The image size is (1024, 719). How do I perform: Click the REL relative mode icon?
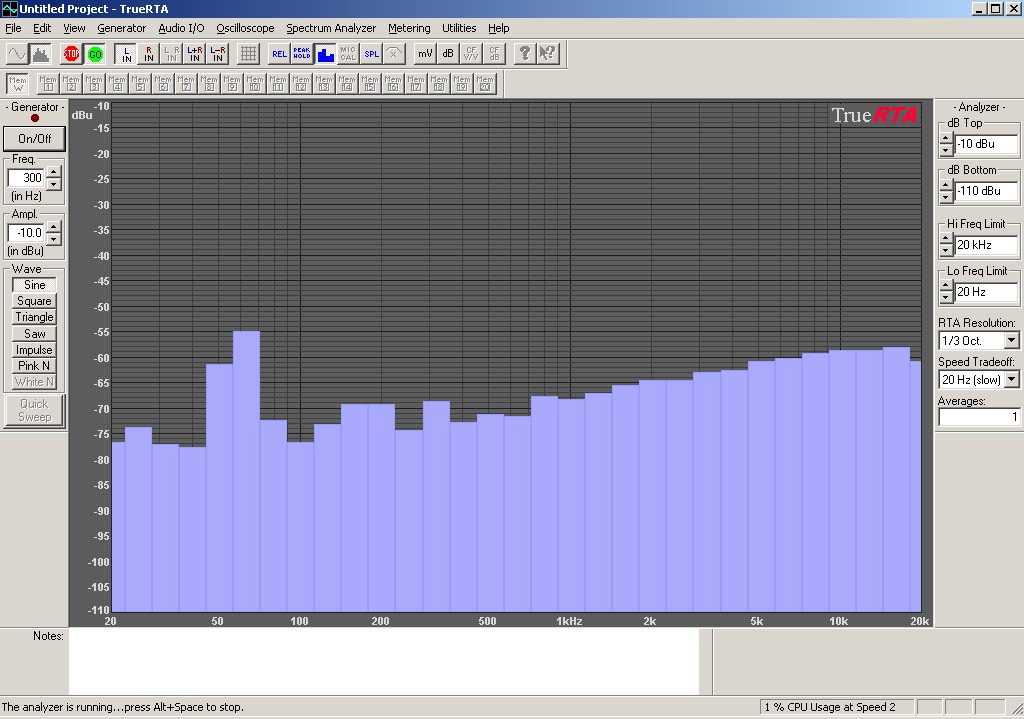pos(279,54)
